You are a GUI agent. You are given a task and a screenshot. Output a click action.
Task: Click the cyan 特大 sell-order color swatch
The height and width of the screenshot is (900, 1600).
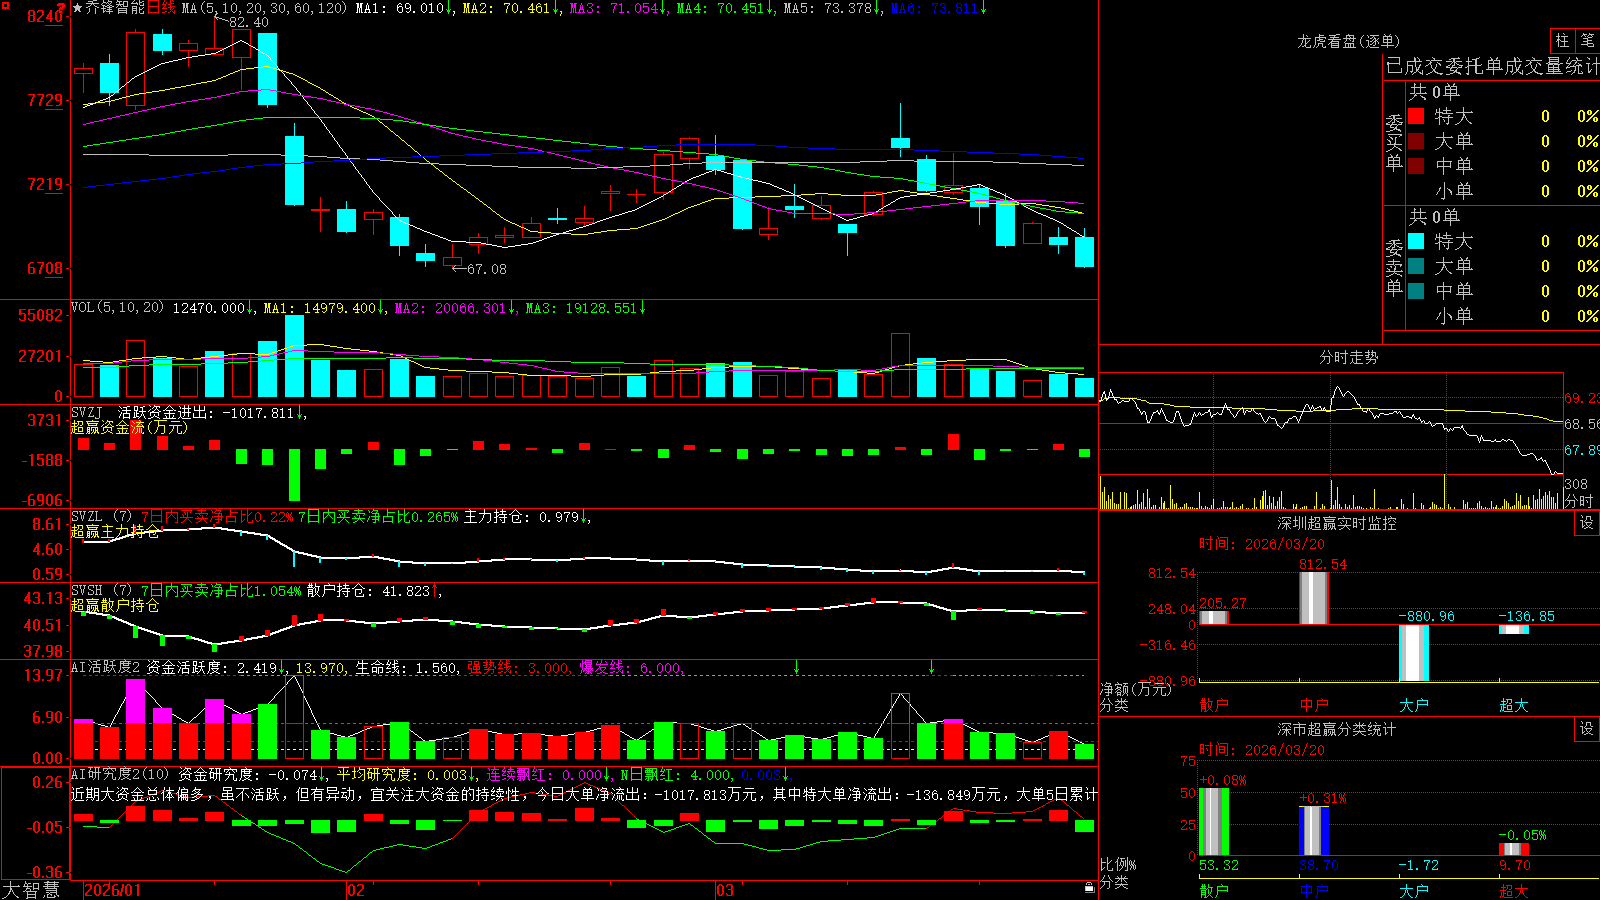[x=1416, y=241]
